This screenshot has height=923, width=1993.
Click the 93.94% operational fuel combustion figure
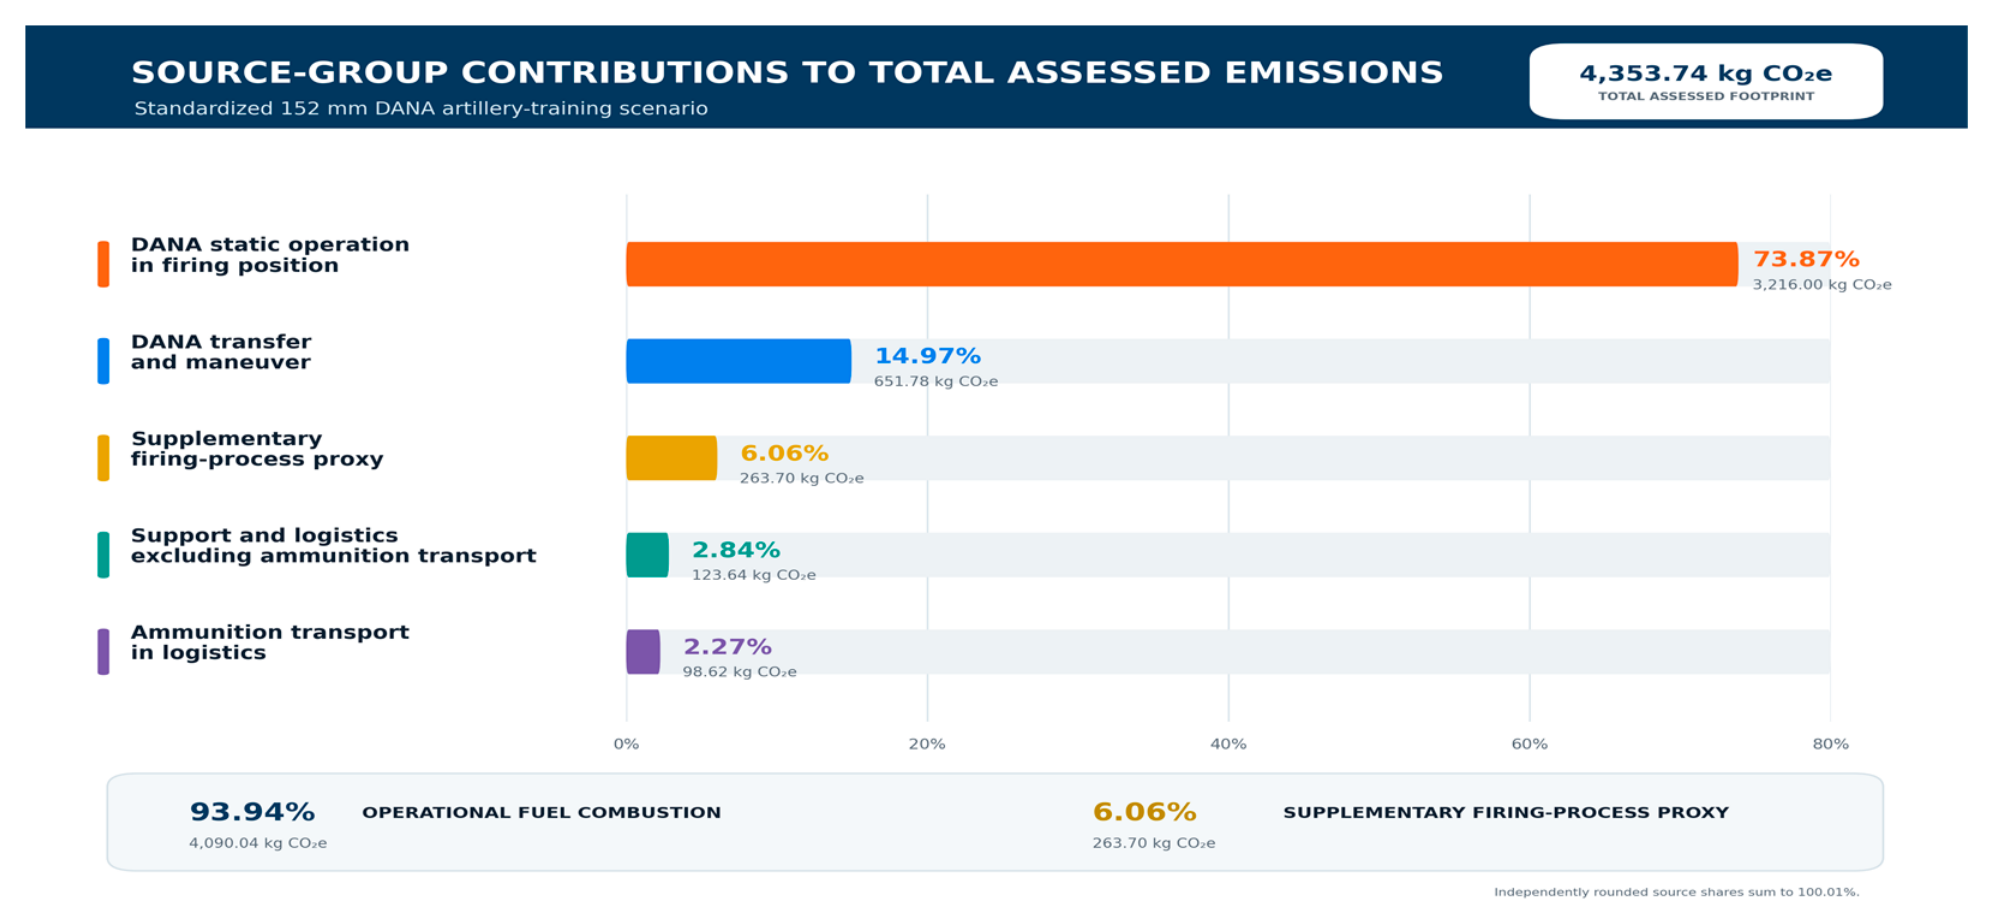pos(252,812)
